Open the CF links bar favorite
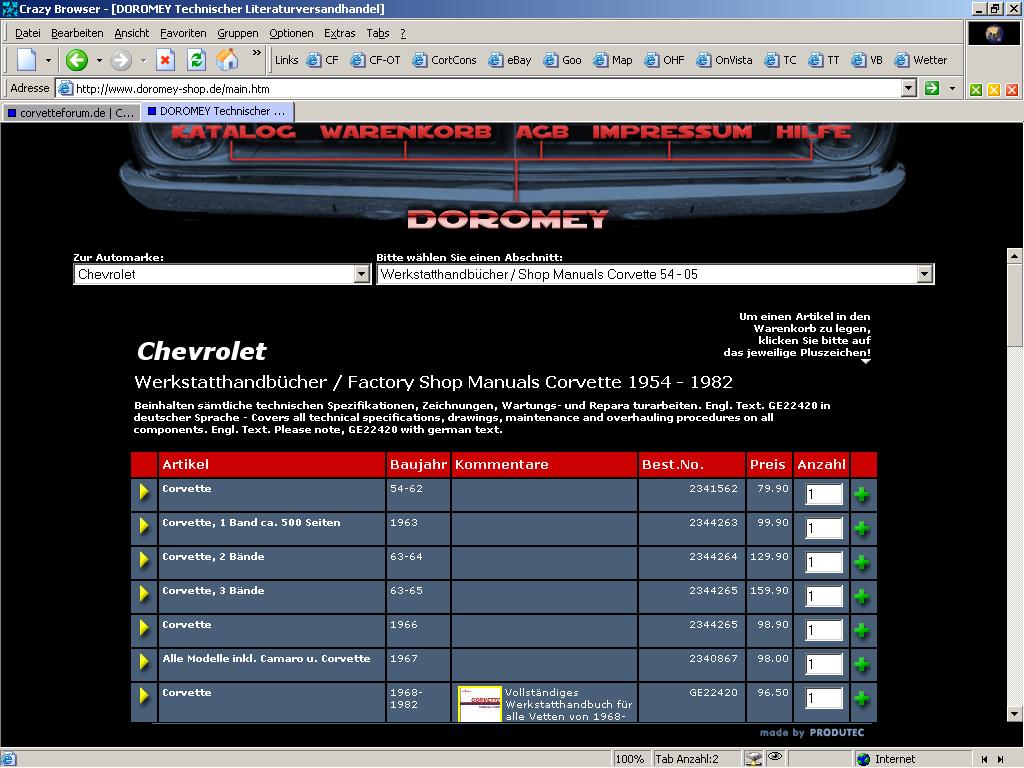The width and height of the screenshot is (1024, 768). (x=323, y=60)
